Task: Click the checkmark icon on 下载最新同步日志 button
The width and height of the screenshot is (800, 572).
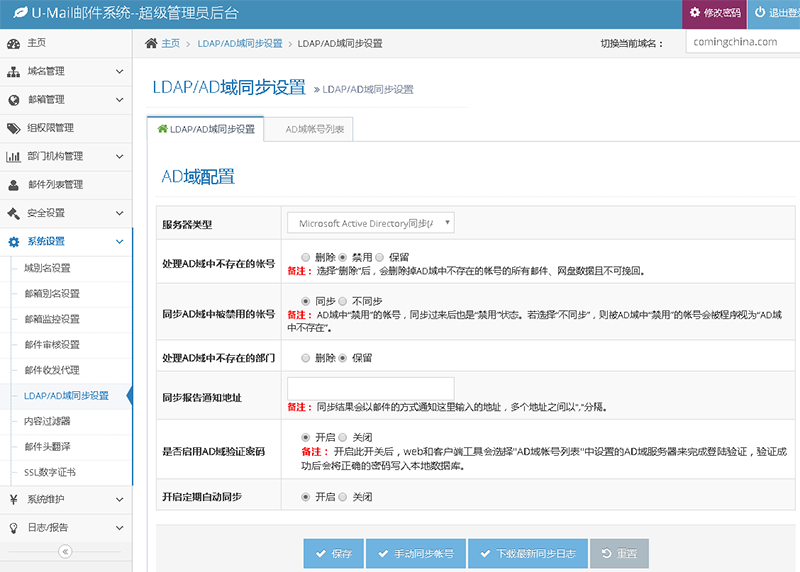Action: (486, 554)
